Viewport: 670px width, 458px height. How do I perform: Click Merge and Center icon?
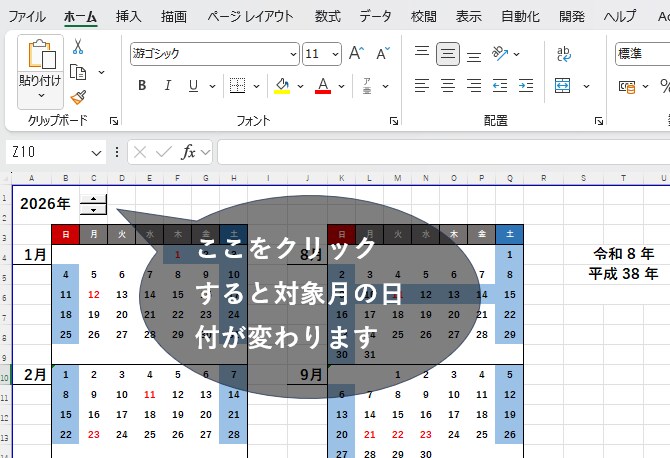click(x=562, y=86)
